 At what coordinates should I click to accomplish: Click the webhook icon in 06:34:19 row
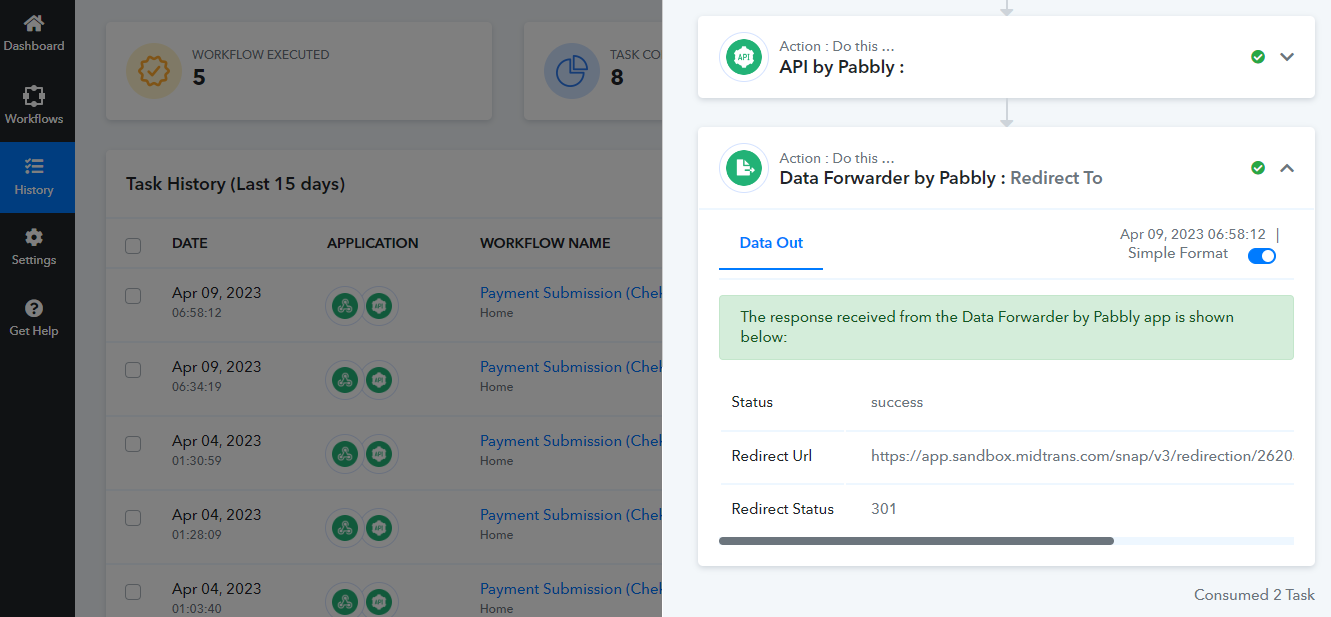pyautogui.click(x=345, y=380)
